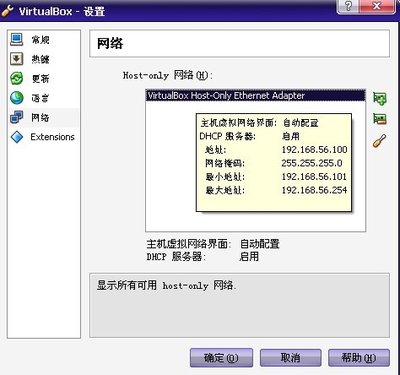Go to the 更新 settings section
Screen dimensions: 400x375
(x=40, y=79)
